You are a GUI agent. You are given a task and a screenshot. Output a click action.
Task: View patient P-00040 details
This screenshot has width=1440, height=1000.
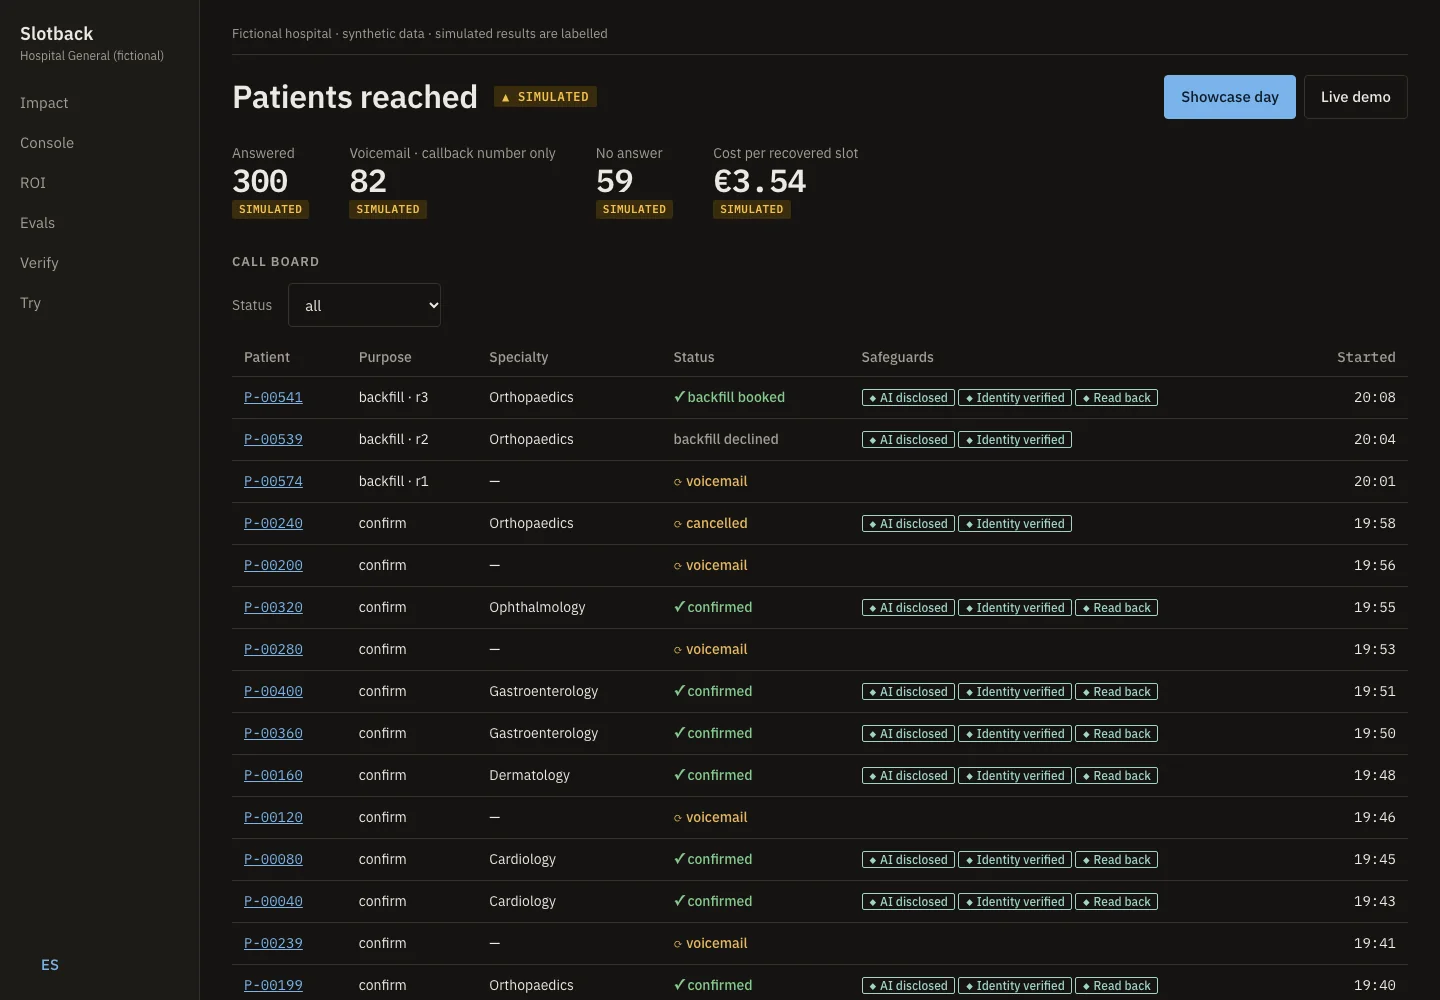tap(273, 901)
